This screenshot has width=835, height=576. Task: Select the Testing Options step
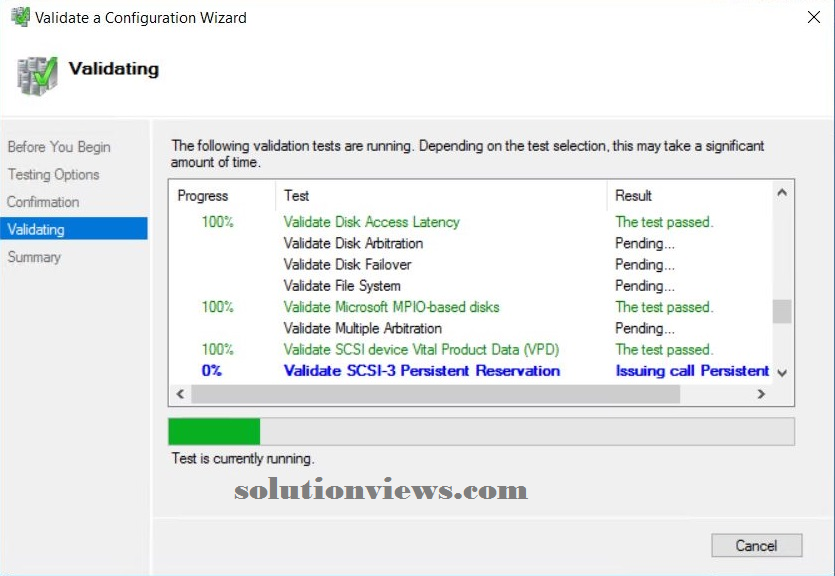pyautogui.click(x=53, y=175)
